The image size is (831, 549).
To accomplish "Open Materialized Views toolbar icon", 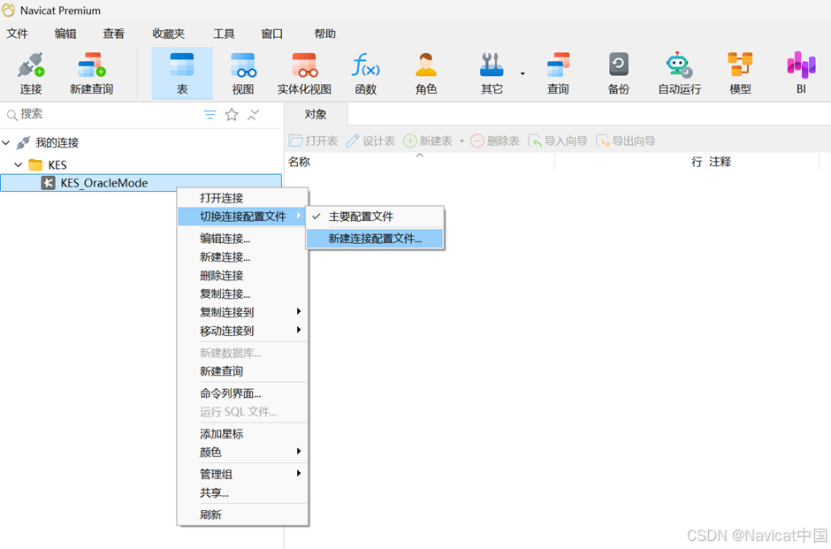I will coord(304,73).
